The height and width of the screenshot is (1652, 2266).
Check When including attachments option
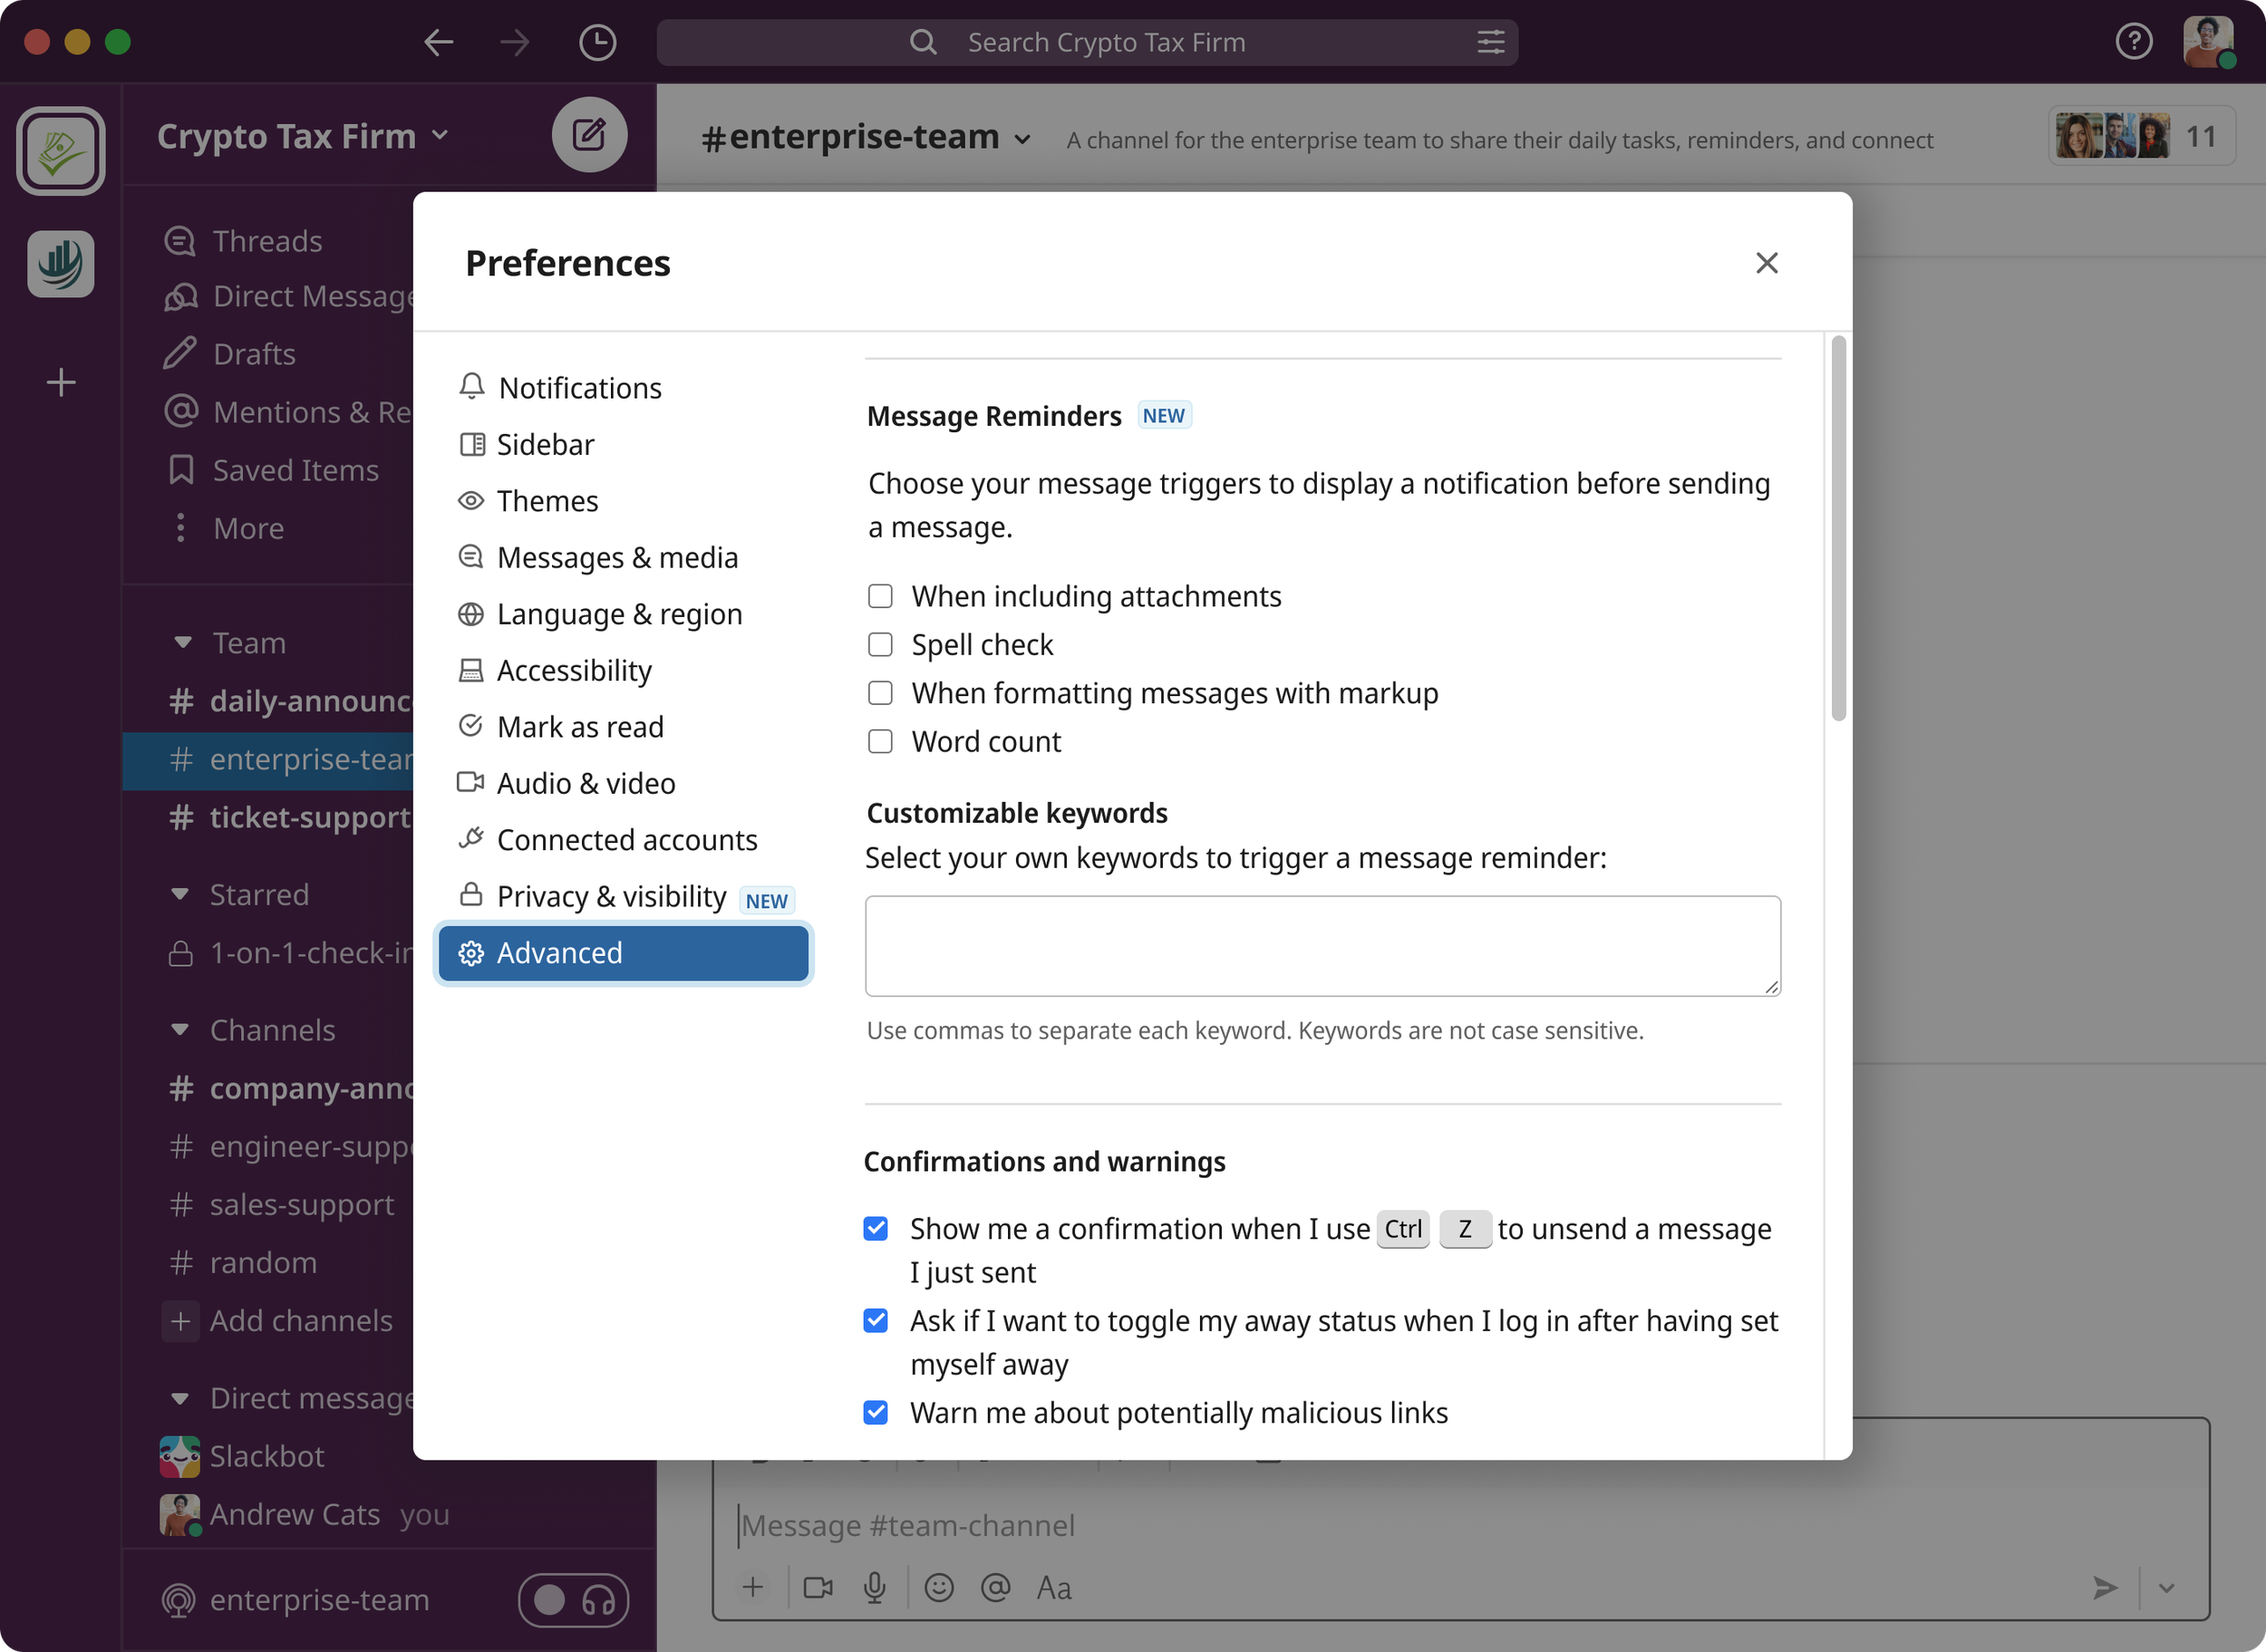click(x=880, y=596)
